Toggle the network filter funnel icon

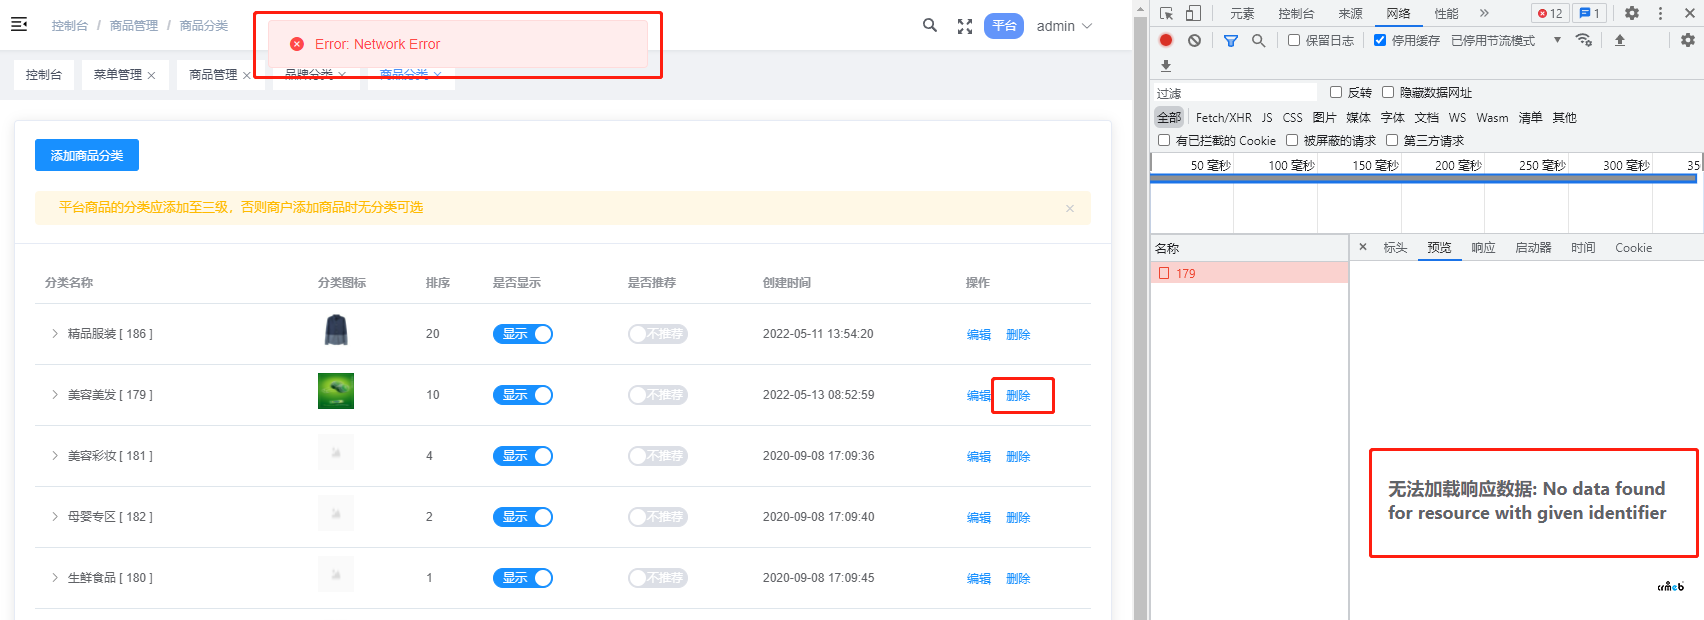(x=1231, y=40)
